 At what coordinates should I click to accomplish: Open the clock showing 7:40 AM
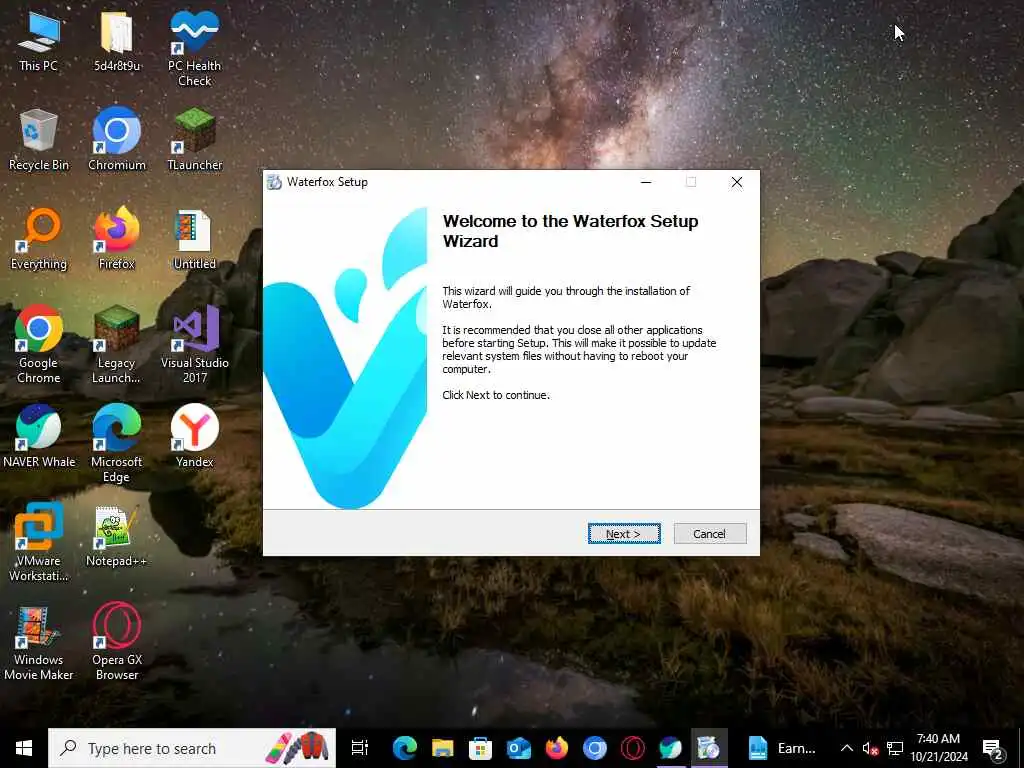coord(938,748)
